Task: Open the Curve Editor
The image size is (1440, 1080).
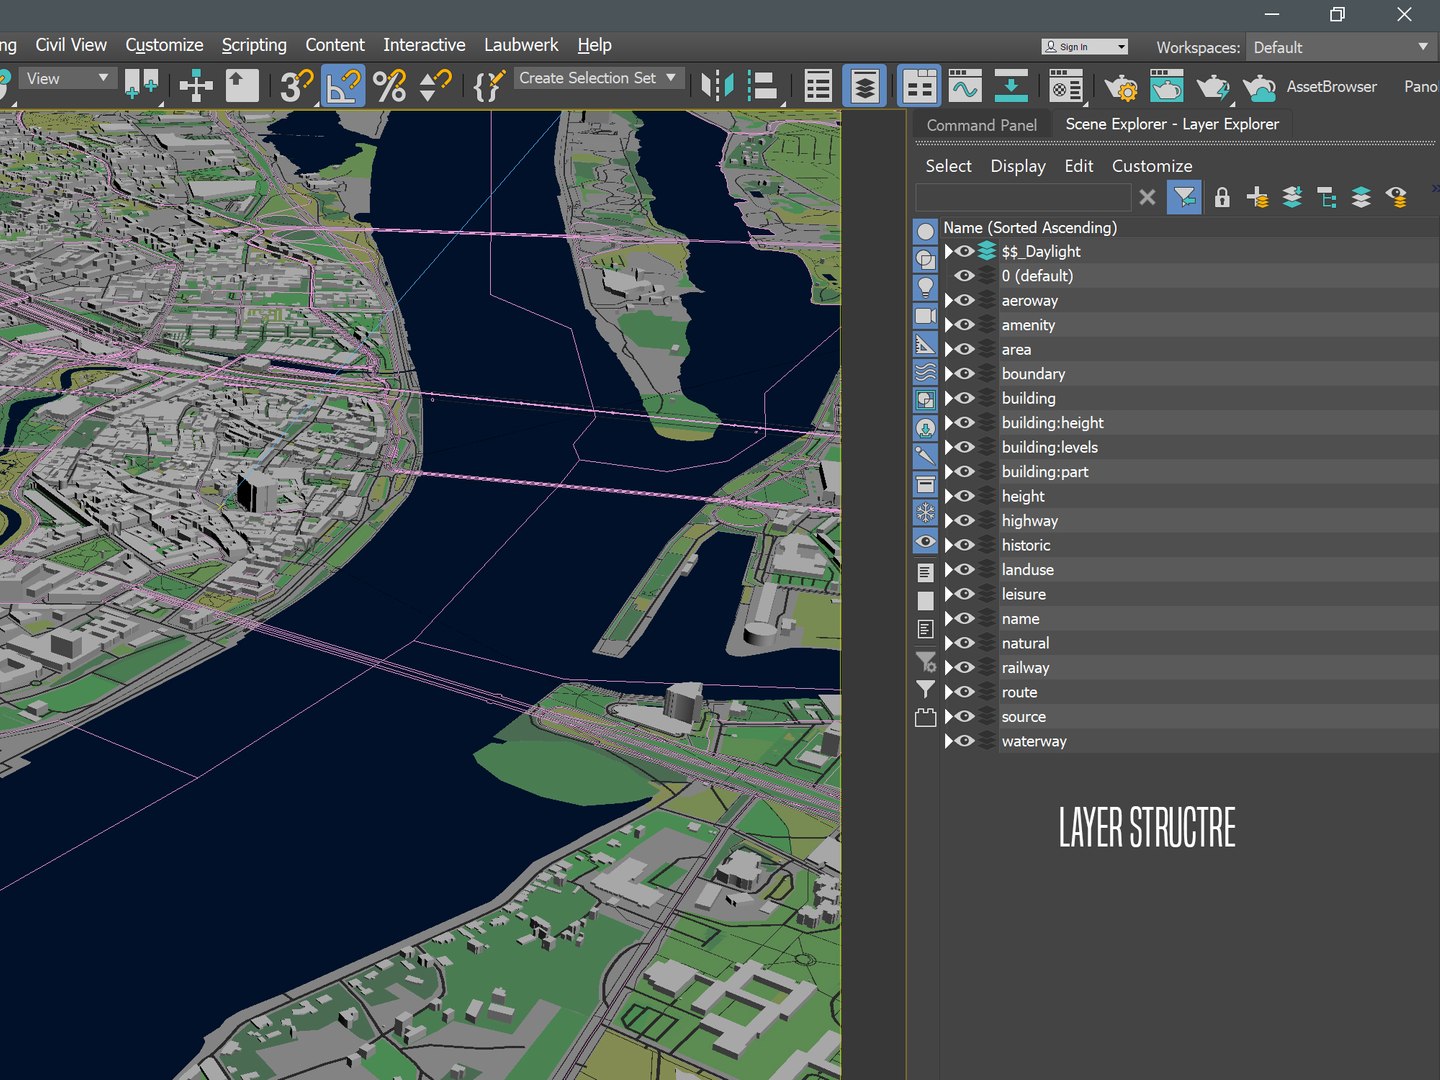Action: click(x=965, y=86)
